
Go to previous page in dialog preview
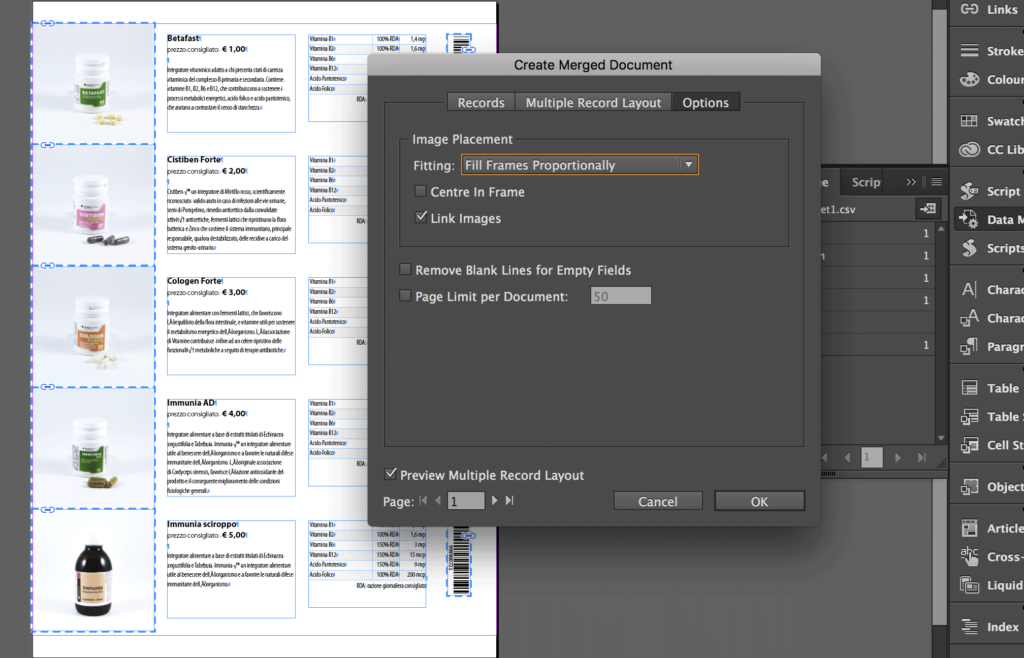(438, 501)
